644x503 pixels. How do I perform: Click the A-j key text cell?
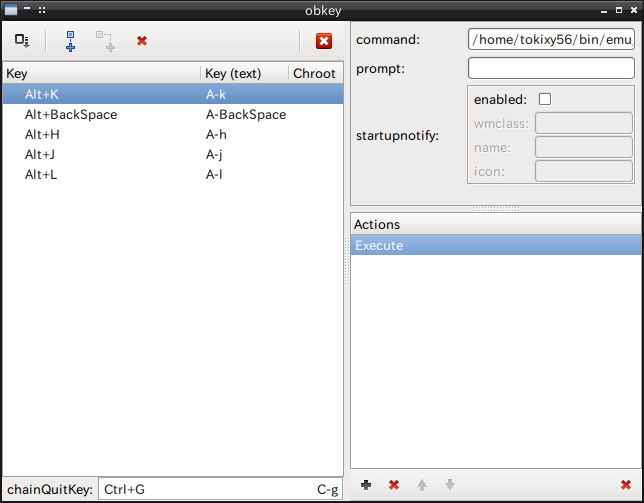tap(214, 155)
